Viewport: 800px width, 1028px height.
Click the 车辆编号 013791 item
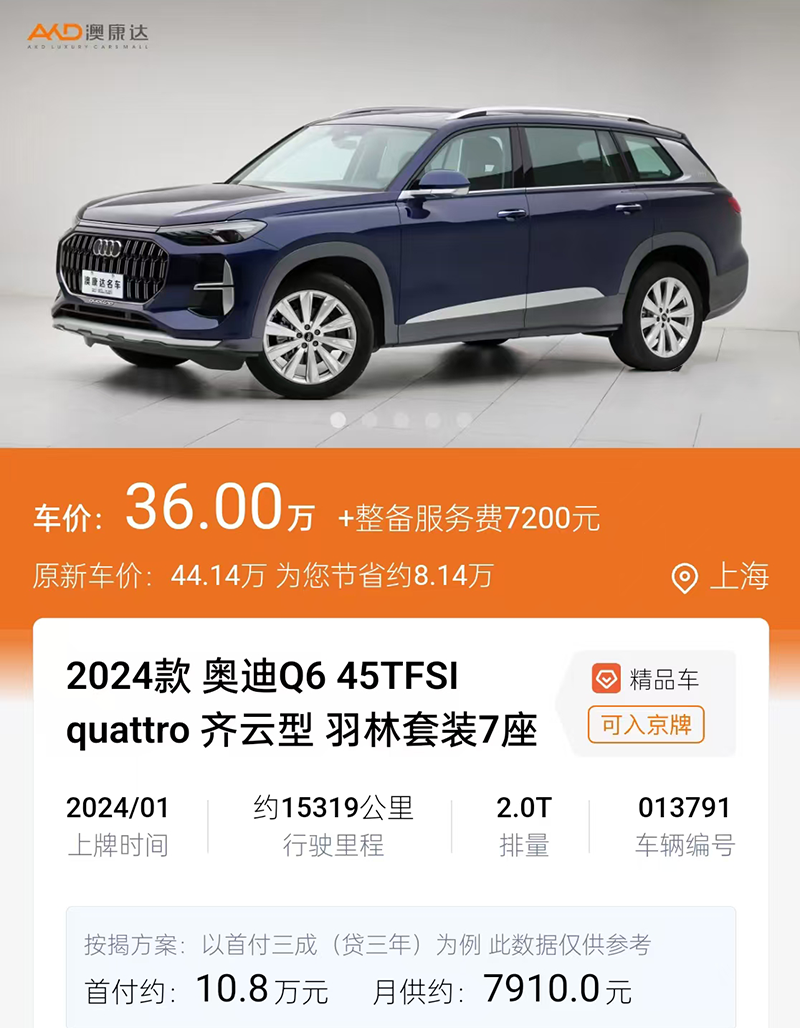[x=685, y=826]
